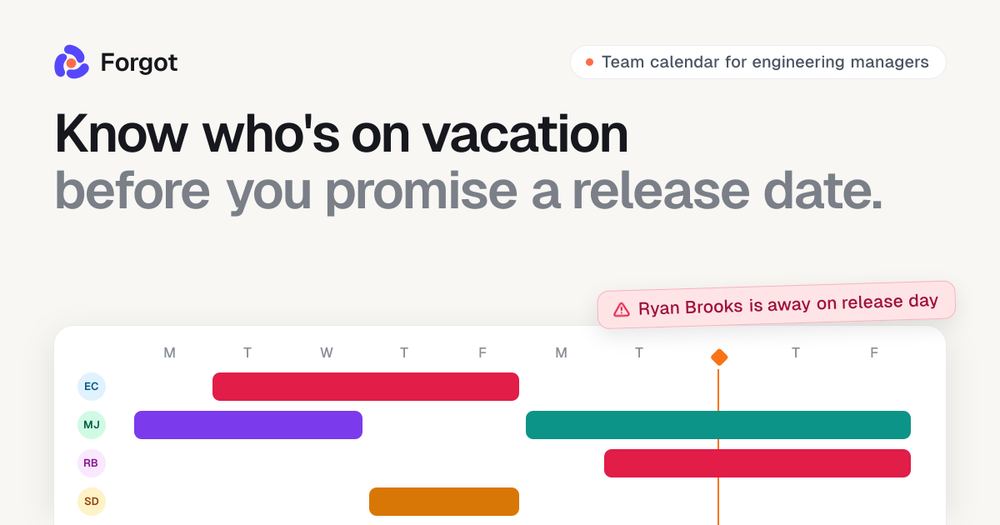
Task: Select the first M day column header
Action: tap(169, 353)
